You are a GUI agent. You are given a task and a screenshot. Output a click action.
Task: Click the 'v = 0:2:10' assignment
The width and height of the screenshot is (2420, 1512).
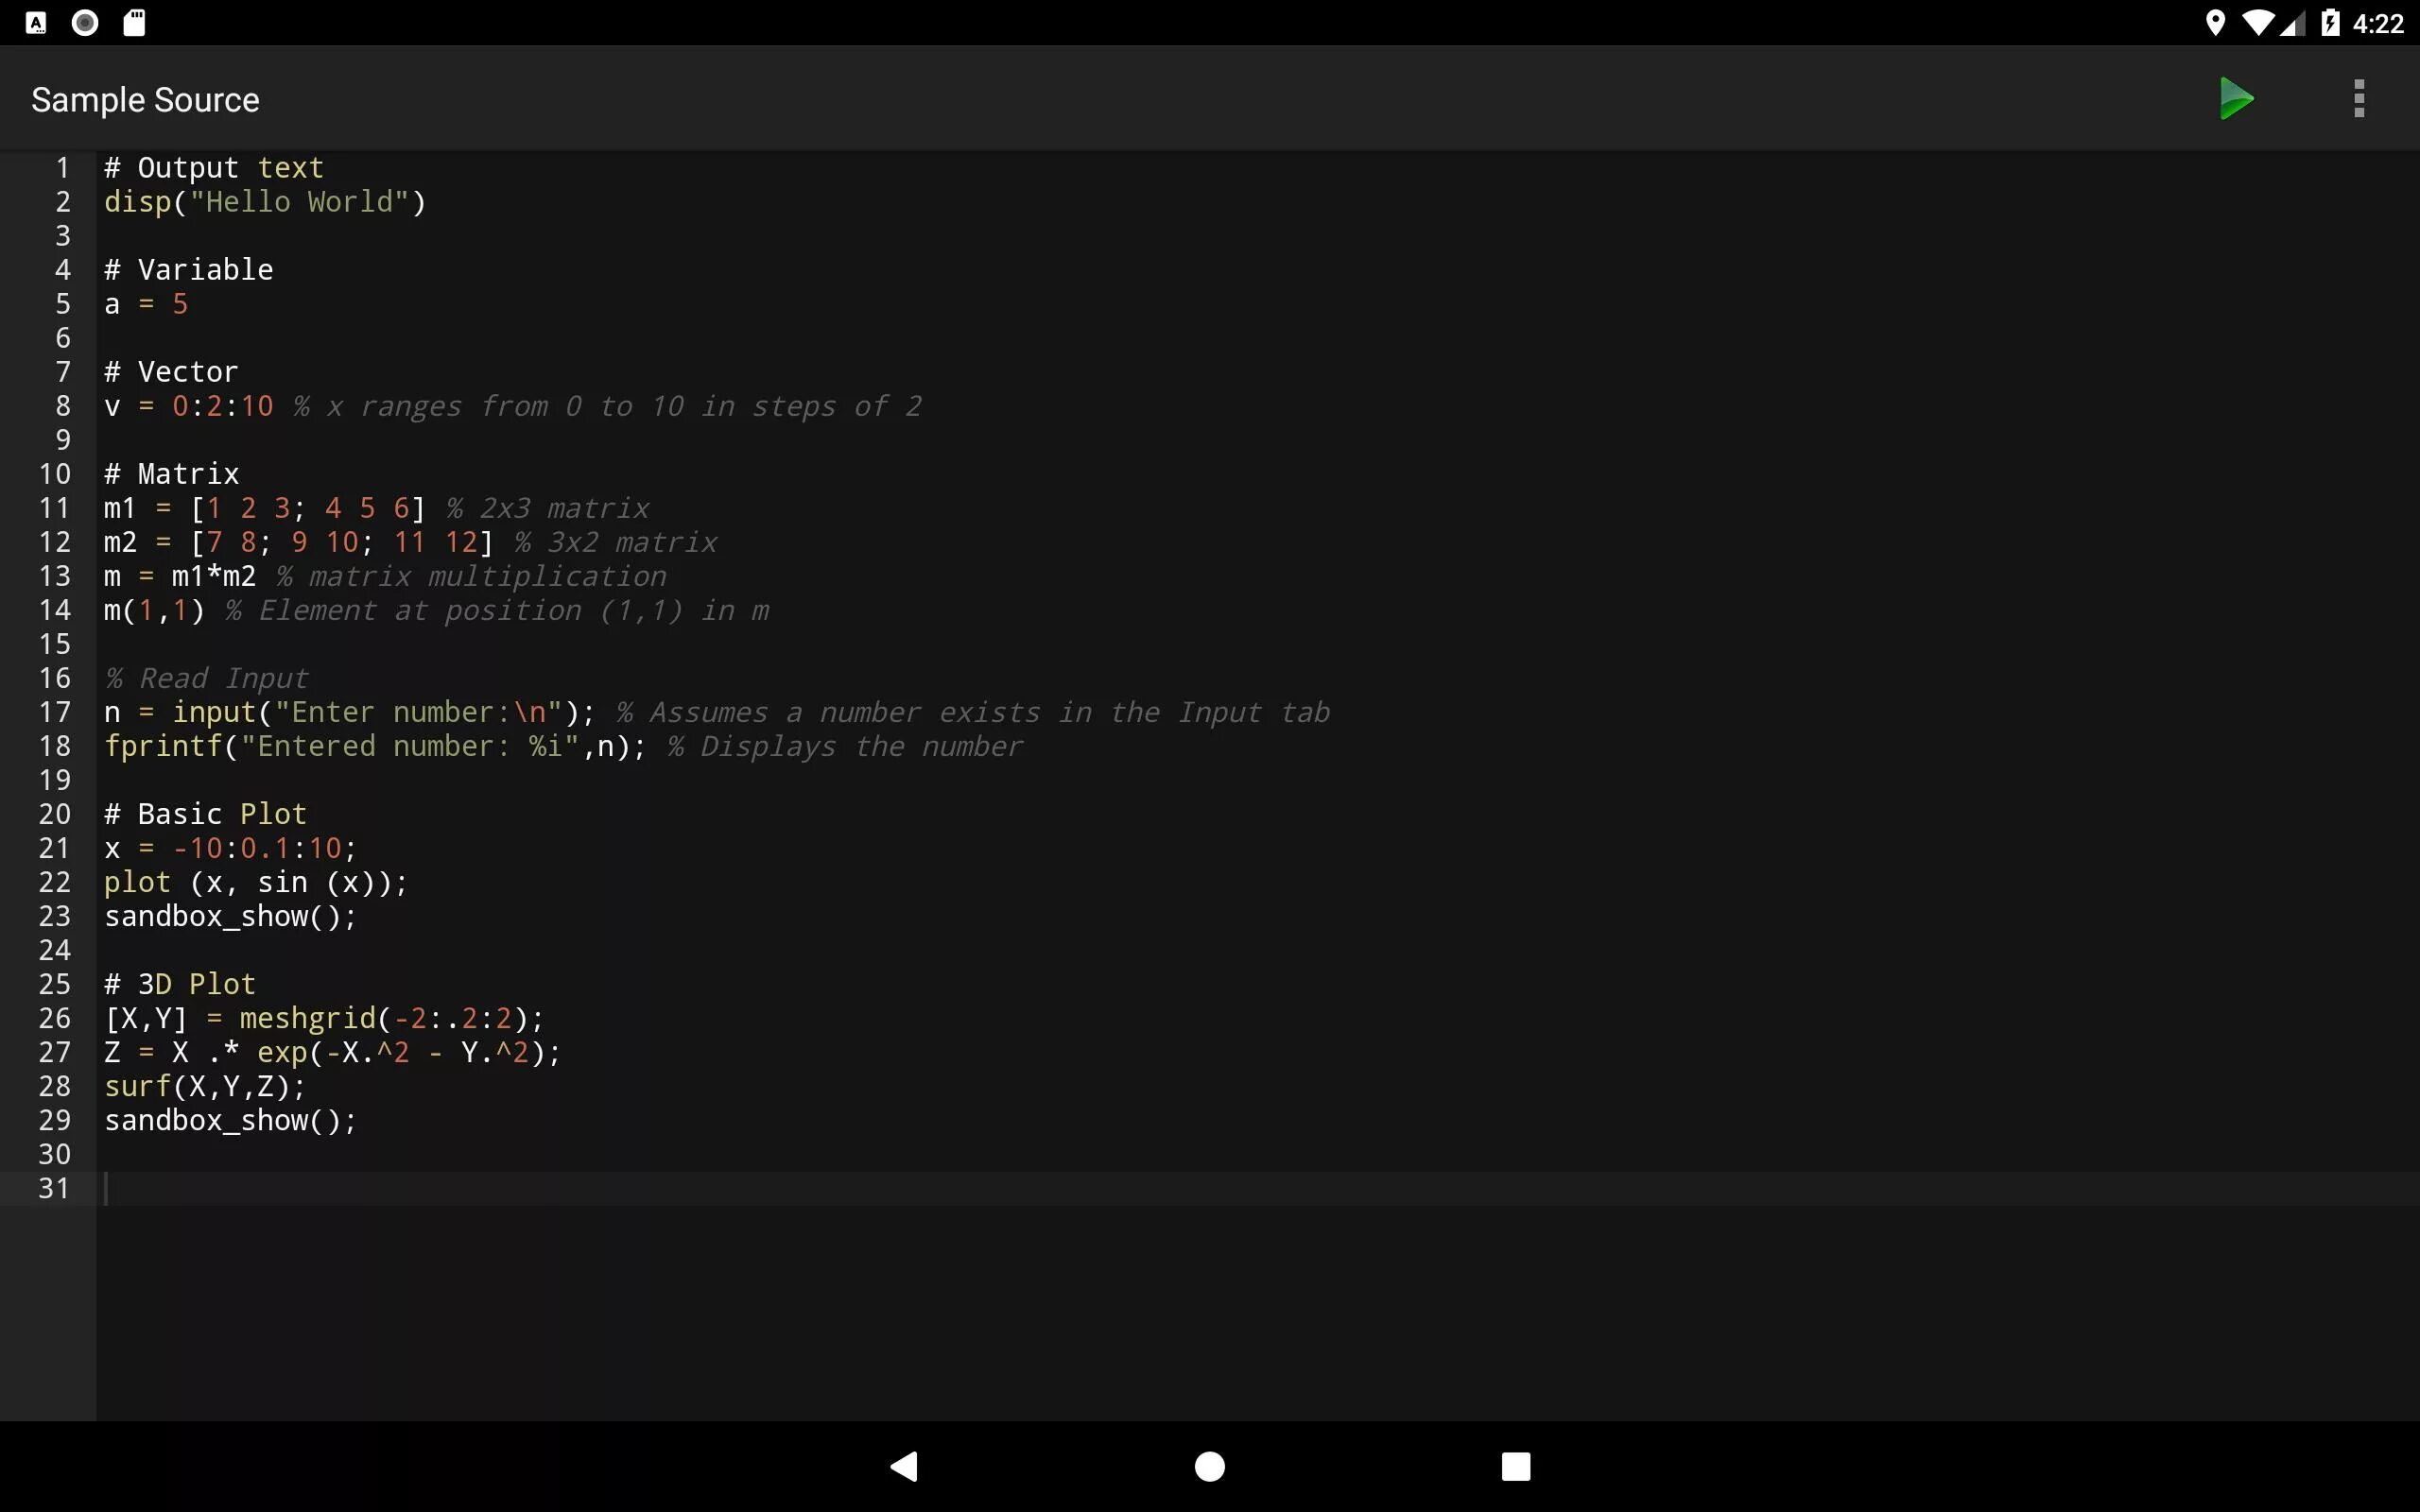[x=188, y=406]
